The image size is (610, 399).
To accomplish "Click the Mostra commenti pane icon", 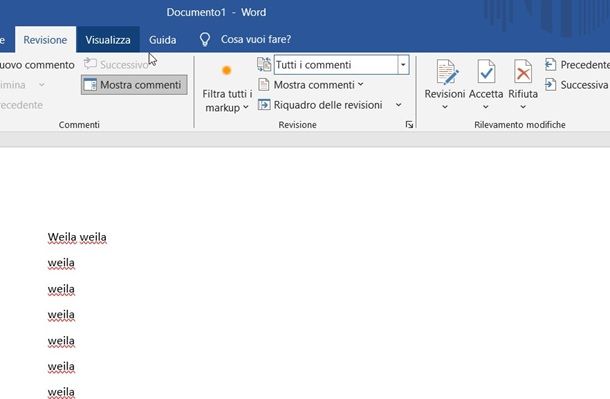I will click(90, 85).
